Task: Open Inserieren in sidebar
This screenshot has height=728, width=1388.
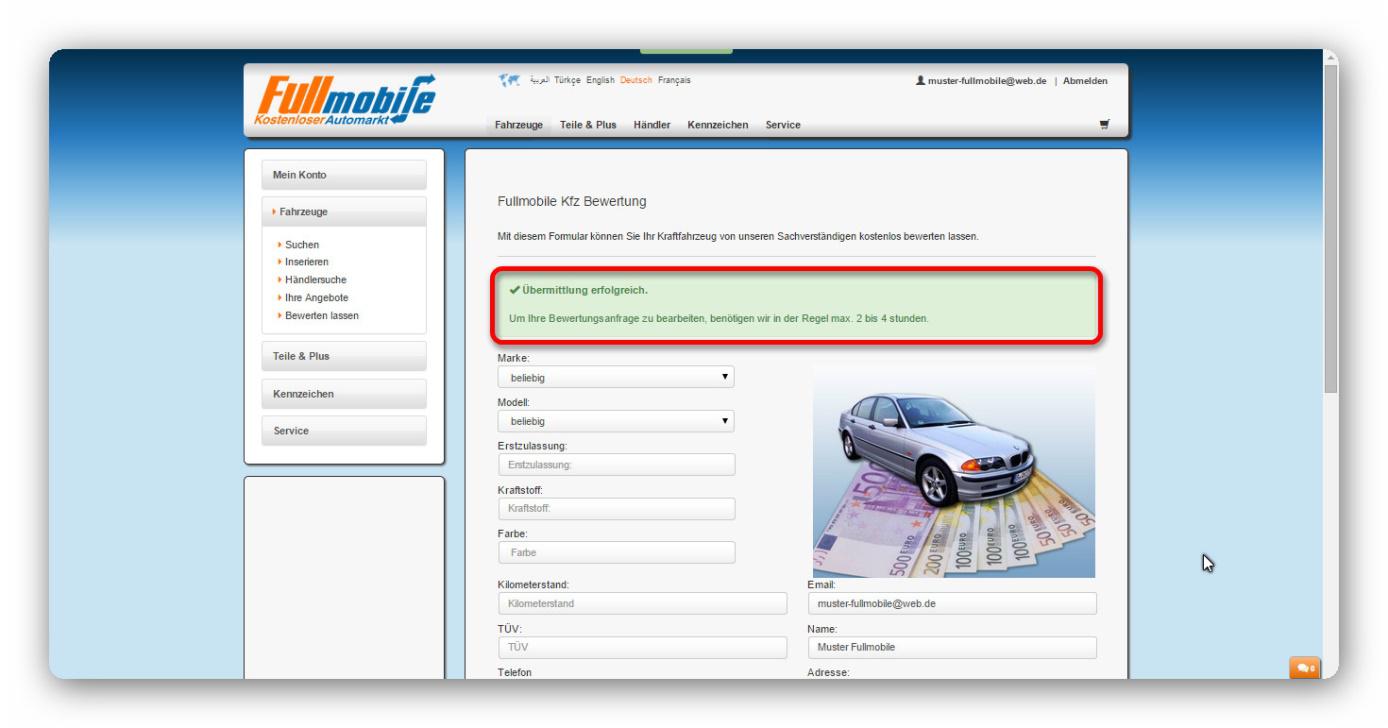Action: 307,262
